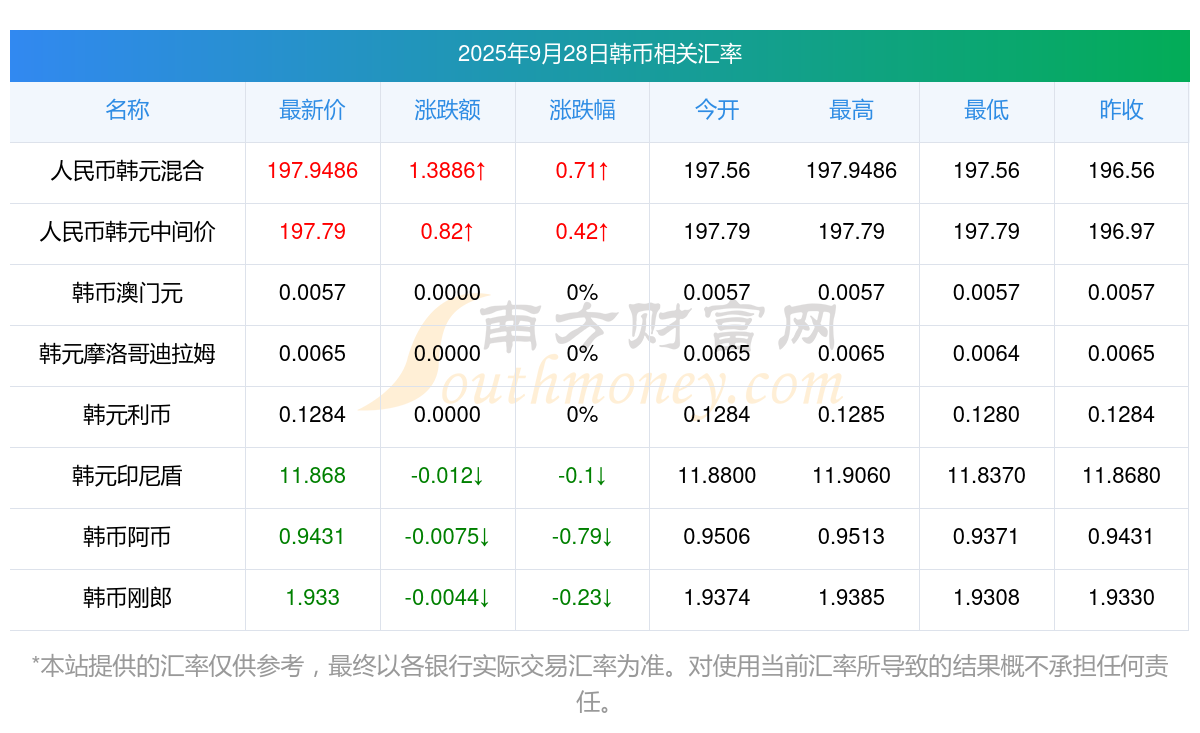1200x733 pixels.
Task: Click previous close value 1.9330
Action: [x=1121, y=598]
